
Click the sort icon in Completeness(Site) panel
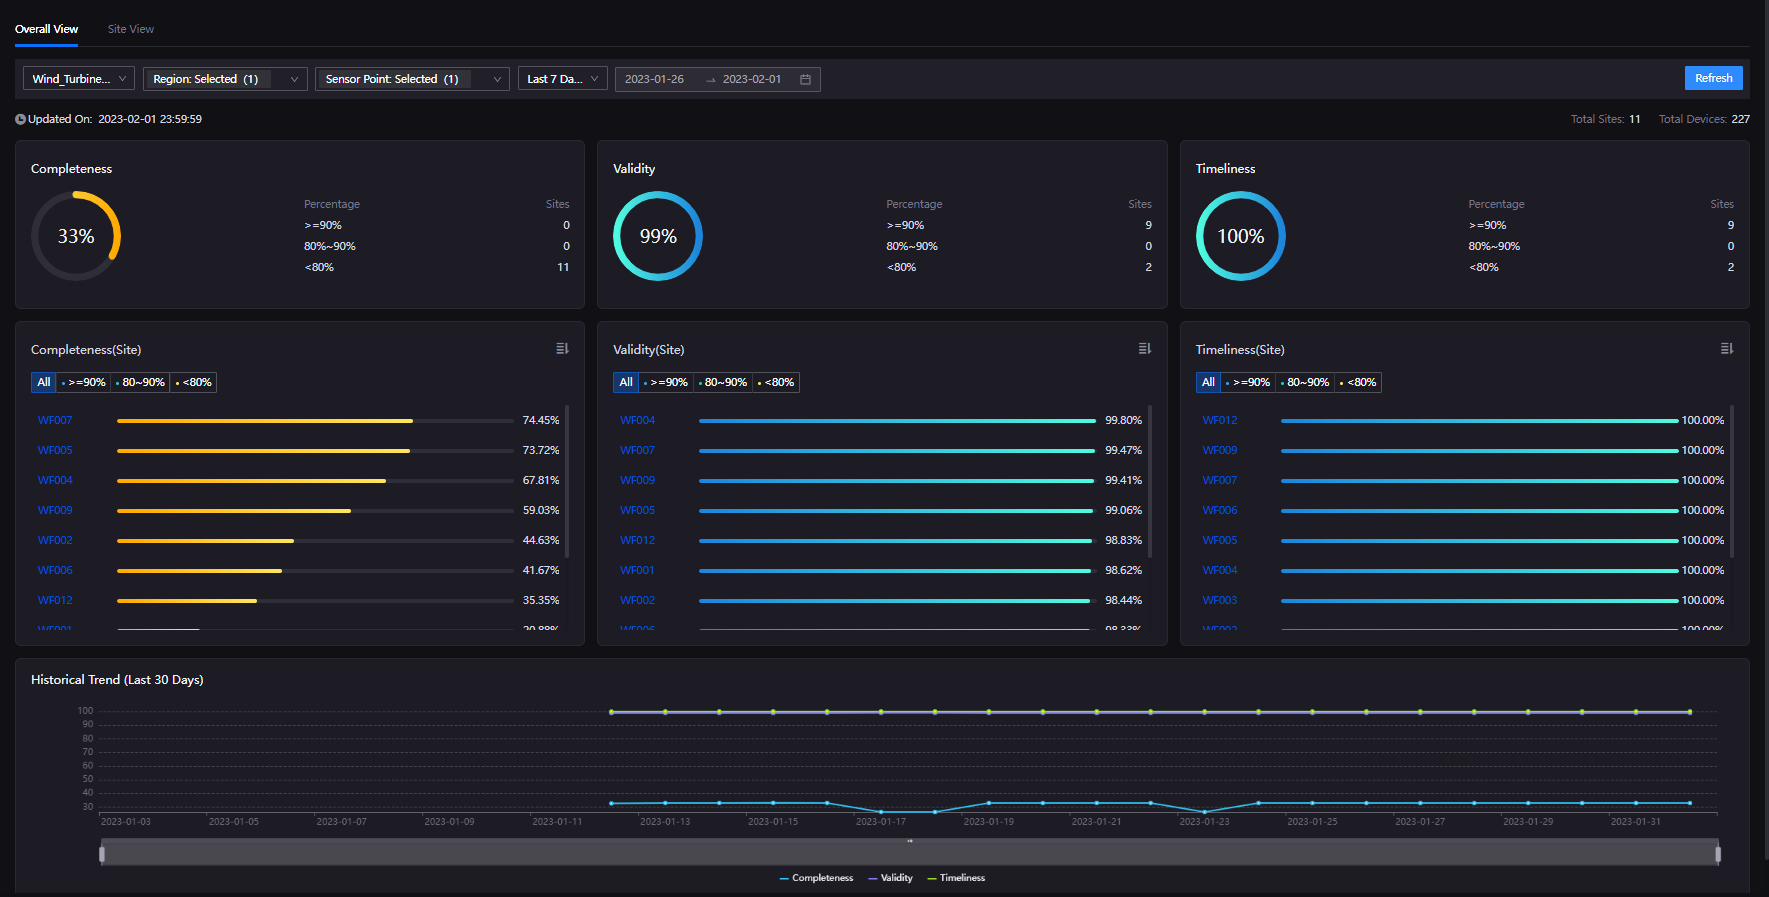(562, 349)
